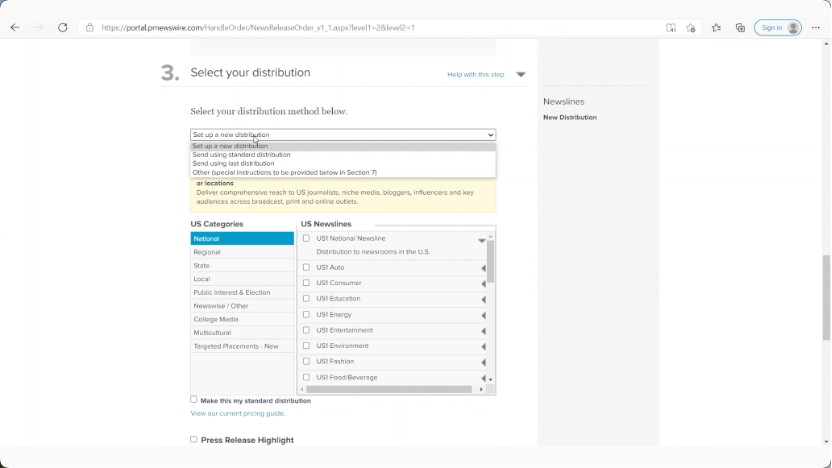Image resolution: width=832 pixels, height=468 pixels.
Task: Add this page to favorites (star icon)
Action: pyautogui.click(x=691, y=28)
